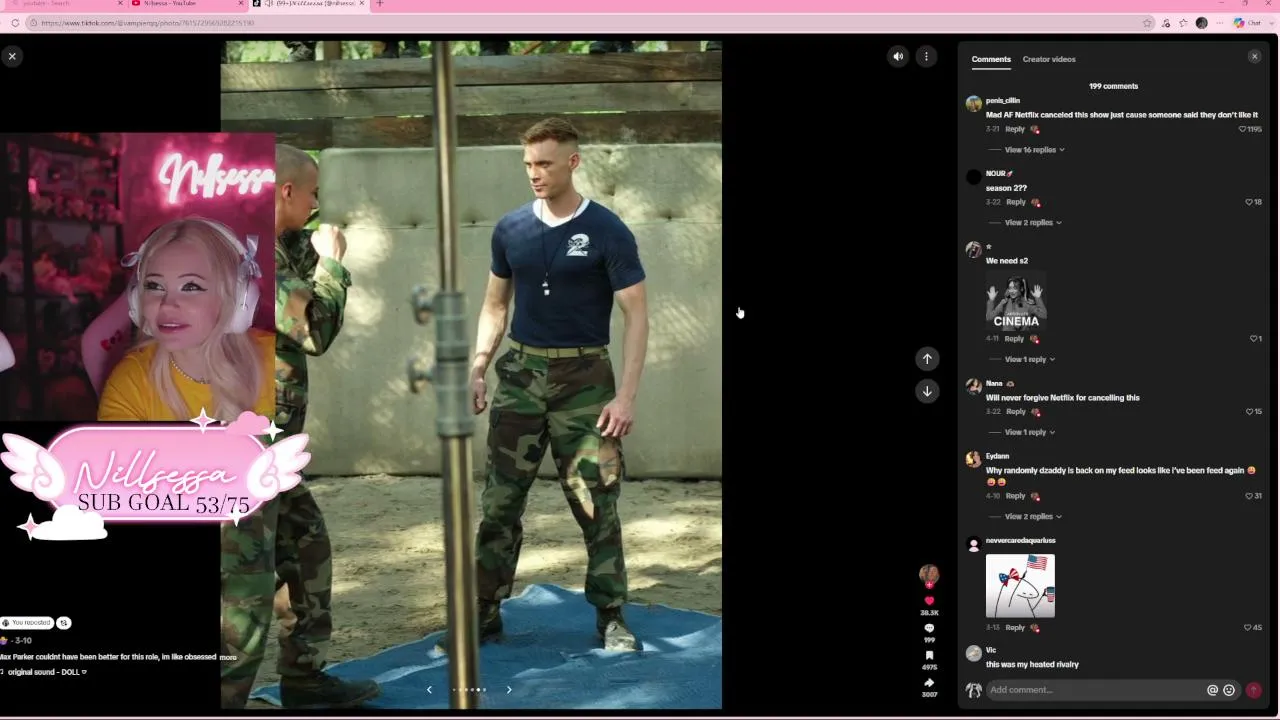Reply to the 'Mad AF Netflix' comment

tap(1015, 129)
